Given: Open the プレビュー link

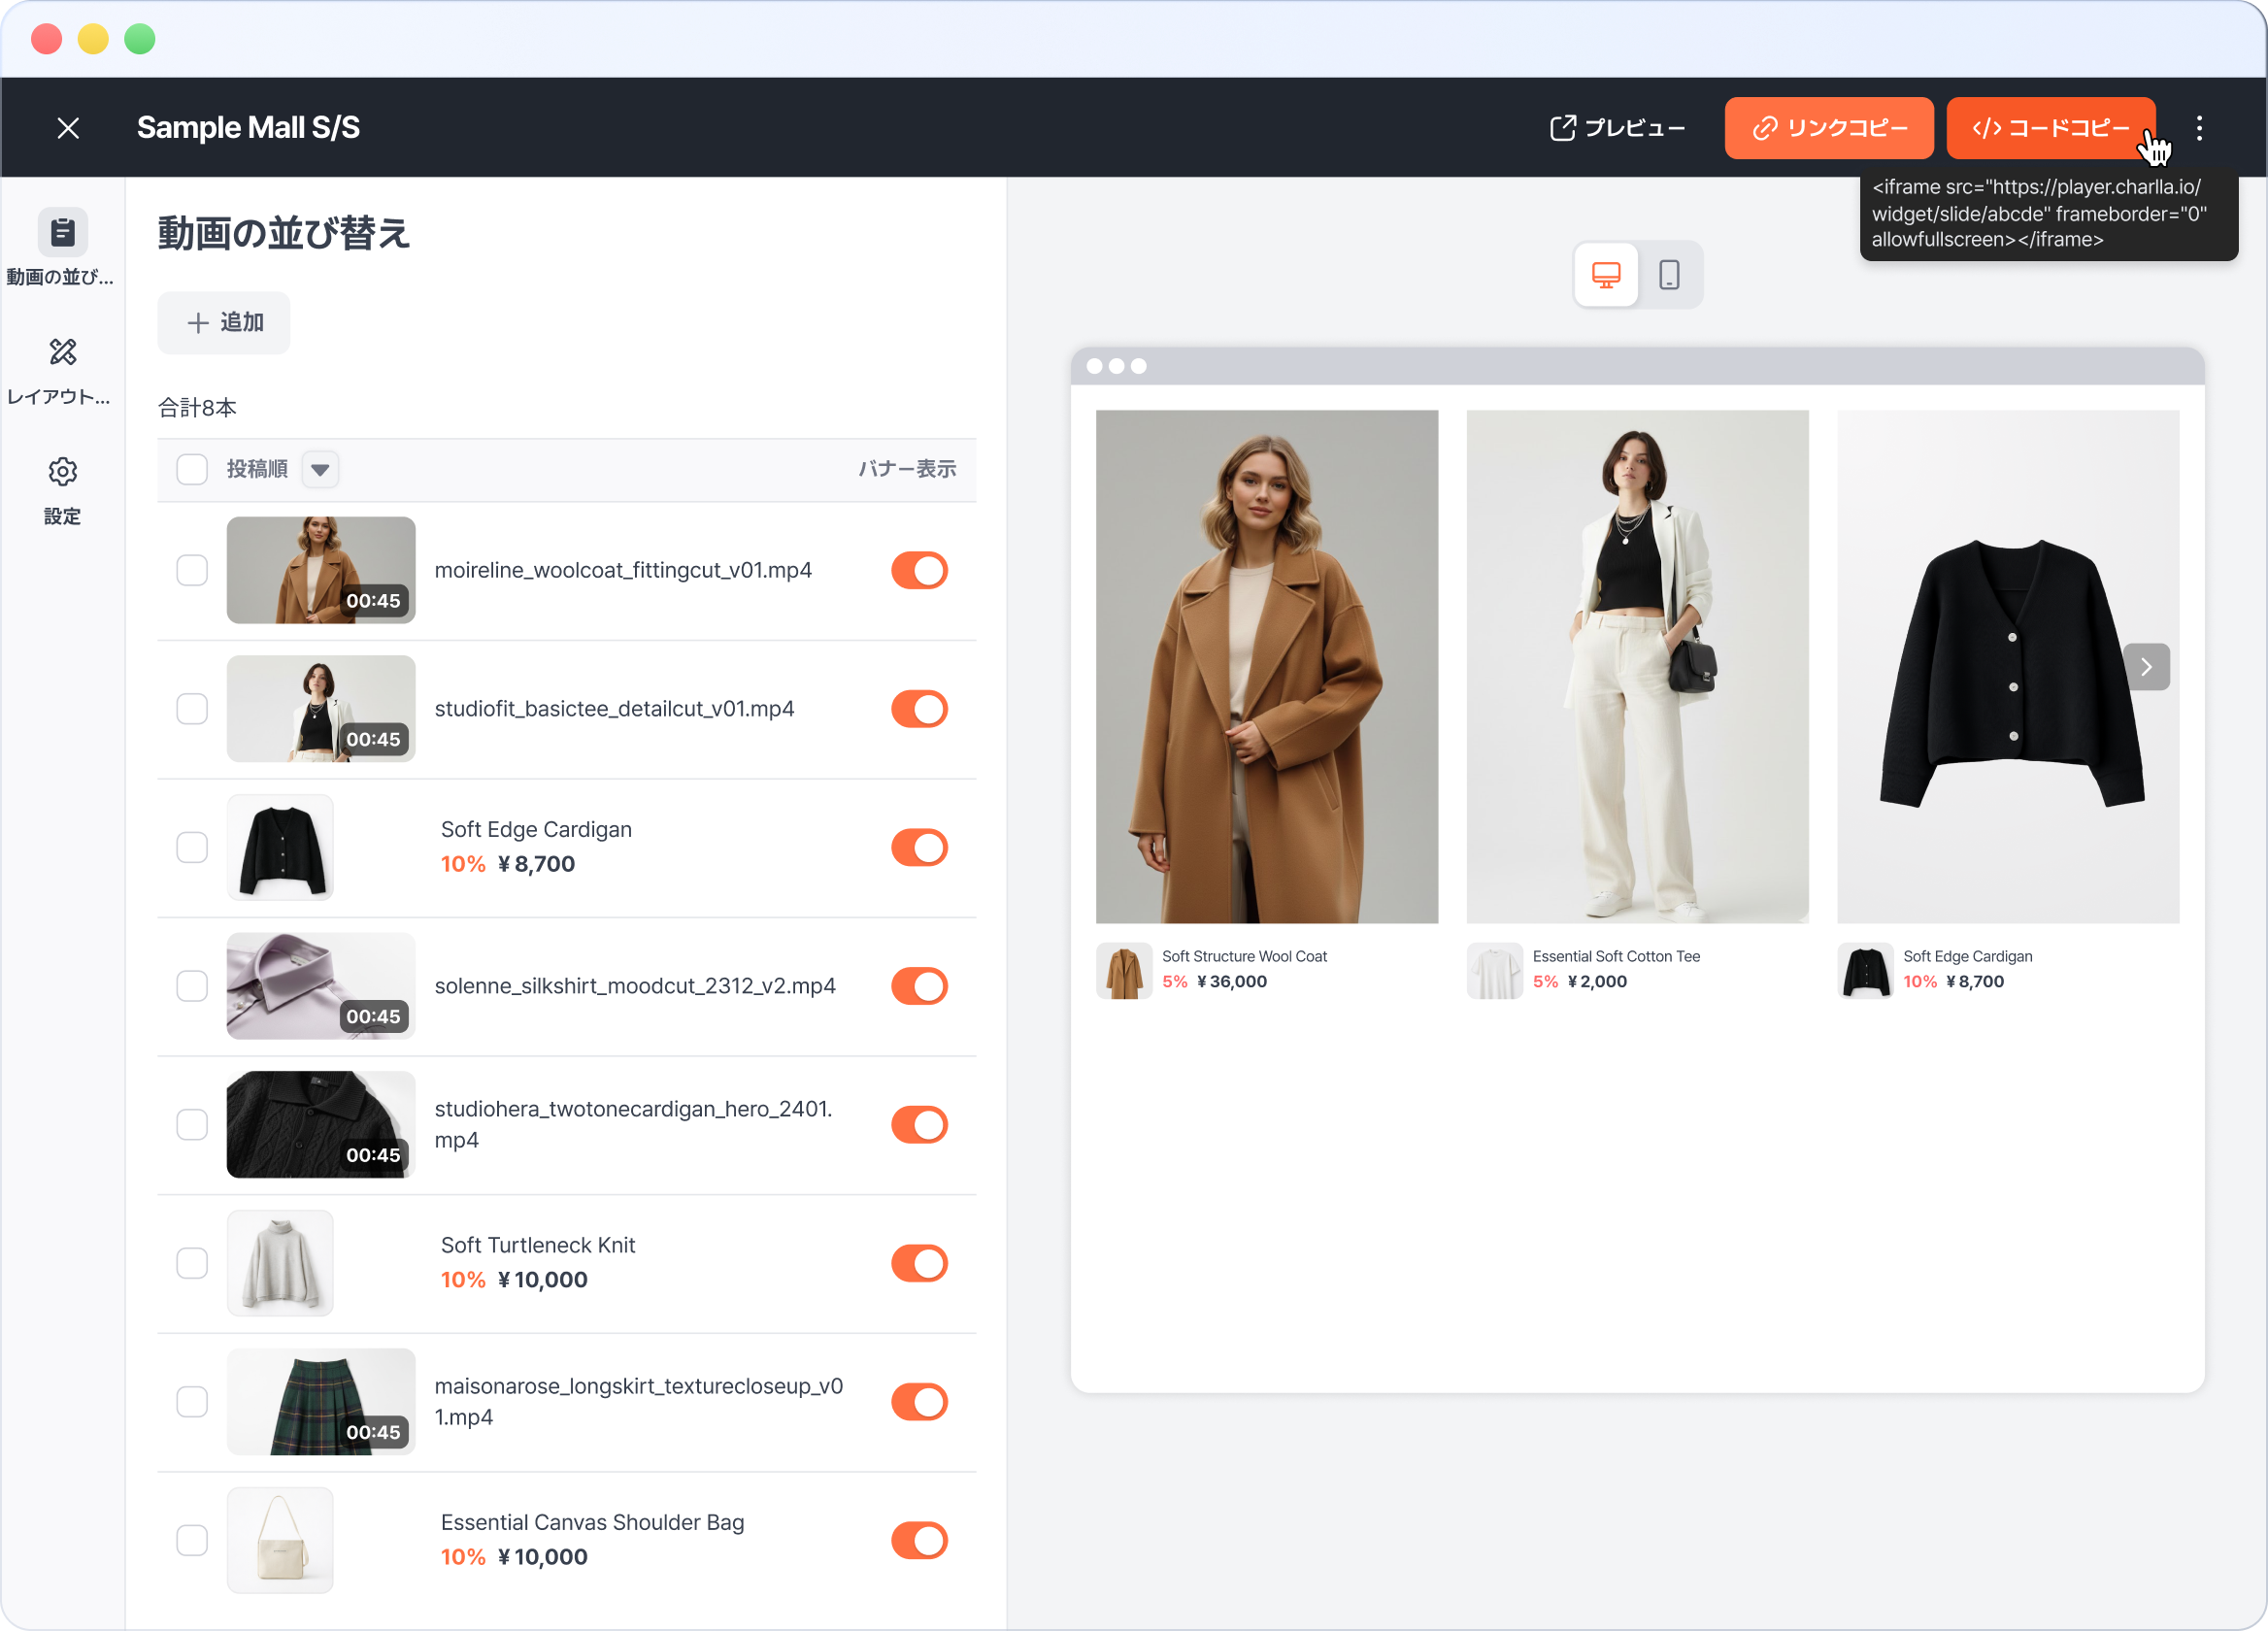Looking at the screenshot, I should [x=1617, y=128].
